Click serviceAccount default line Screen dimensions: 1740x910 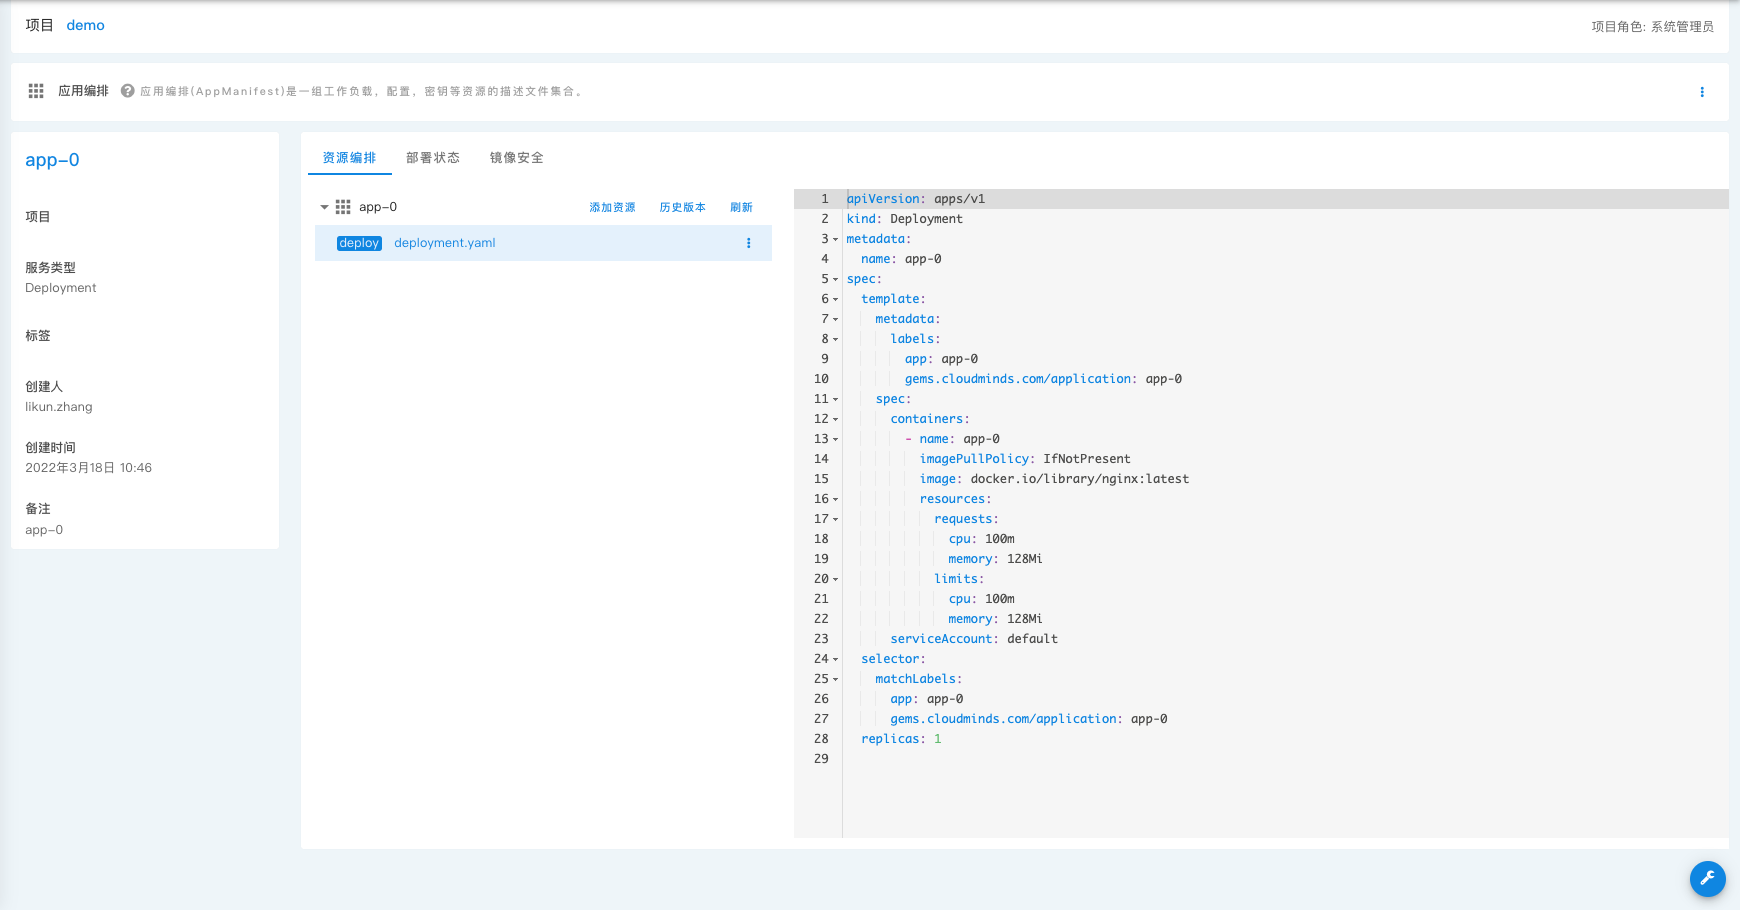[x=974, y=639]
